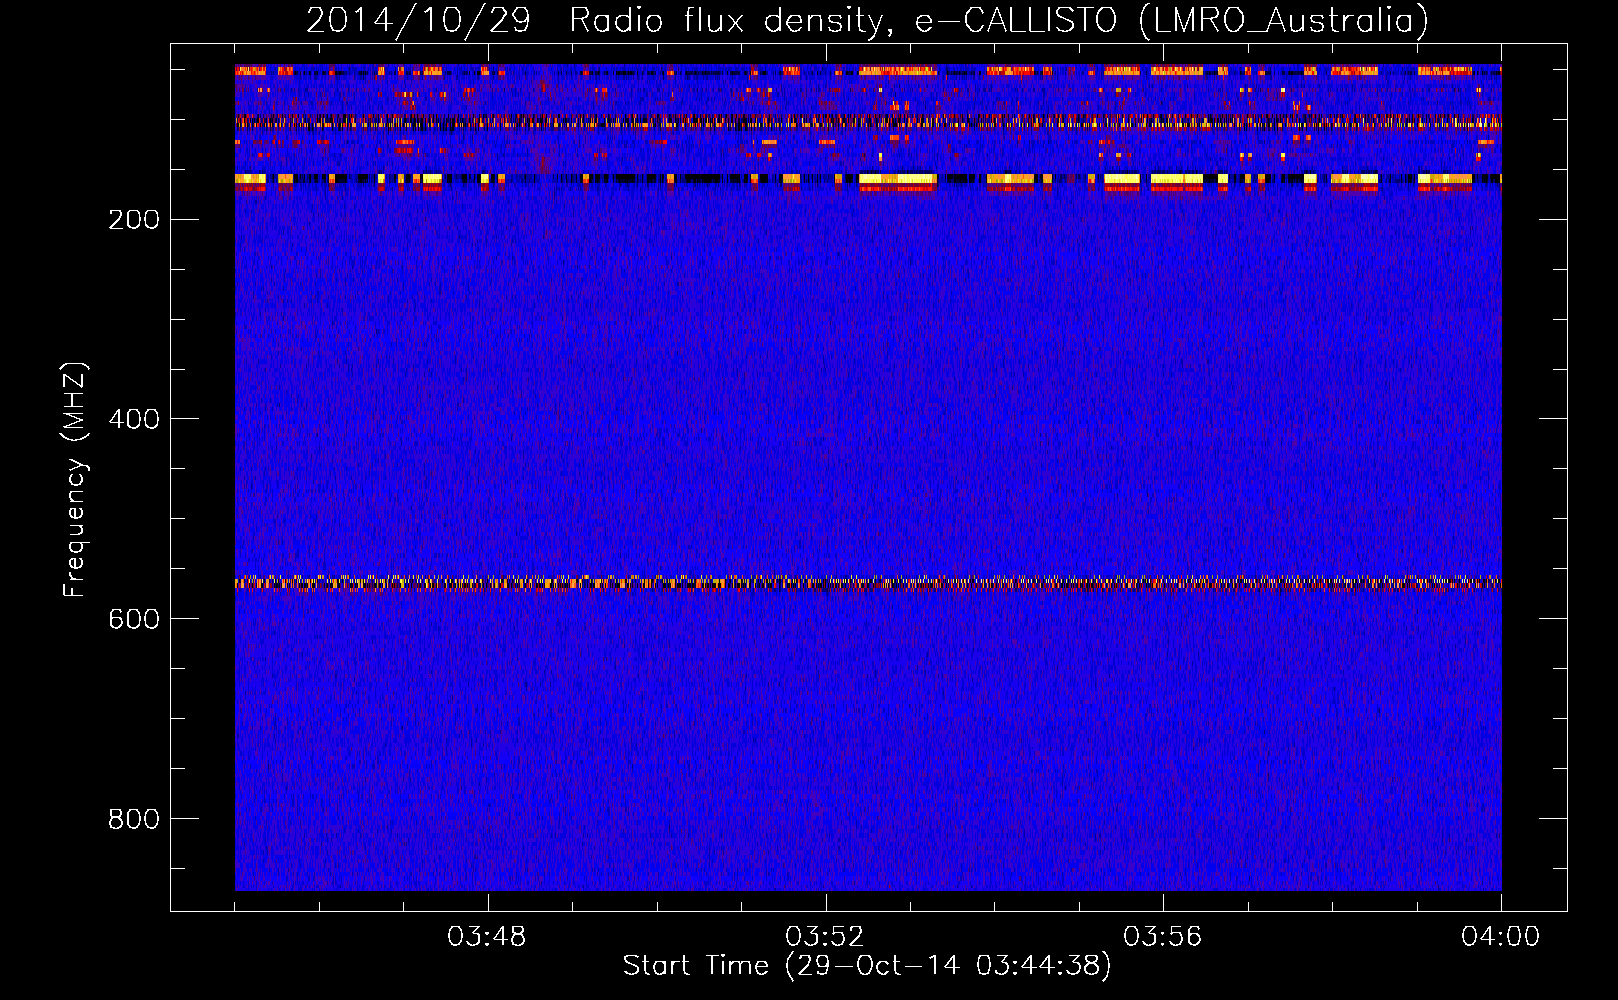Click the 'Start Time (29-Oct-14 03:44:38)' label
Viewport: 1618px width, 1000px height.
pos(867,966)
